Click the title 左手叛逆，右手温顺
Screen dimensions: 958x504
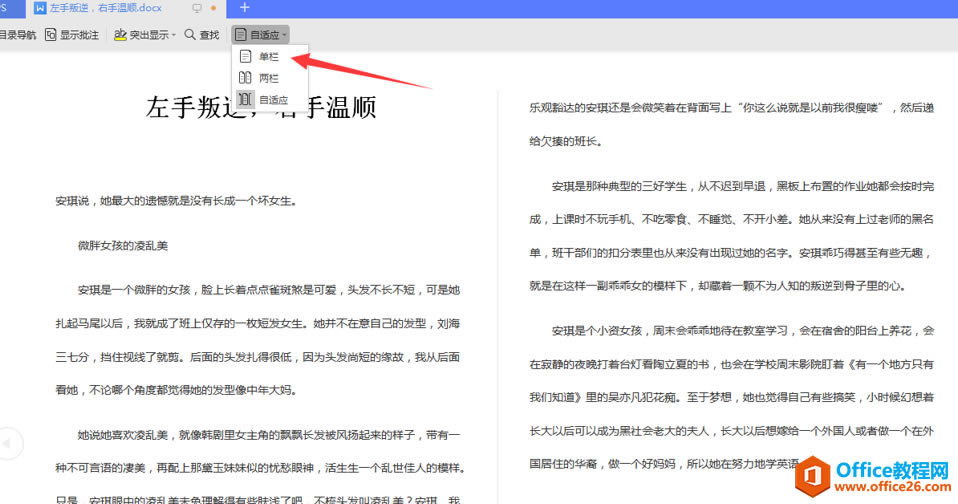pos(261,108)
